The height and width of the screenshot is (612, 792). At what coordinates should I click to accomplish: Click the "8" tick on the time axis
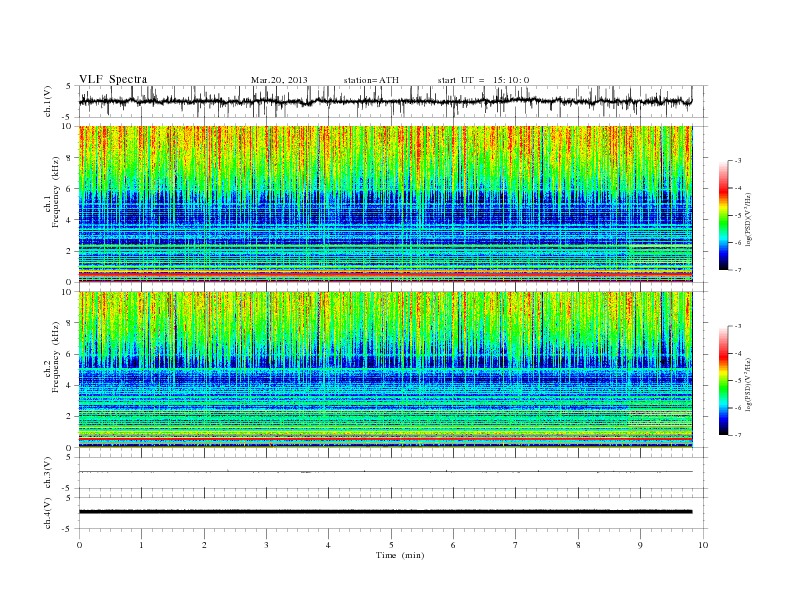[578, 545]
